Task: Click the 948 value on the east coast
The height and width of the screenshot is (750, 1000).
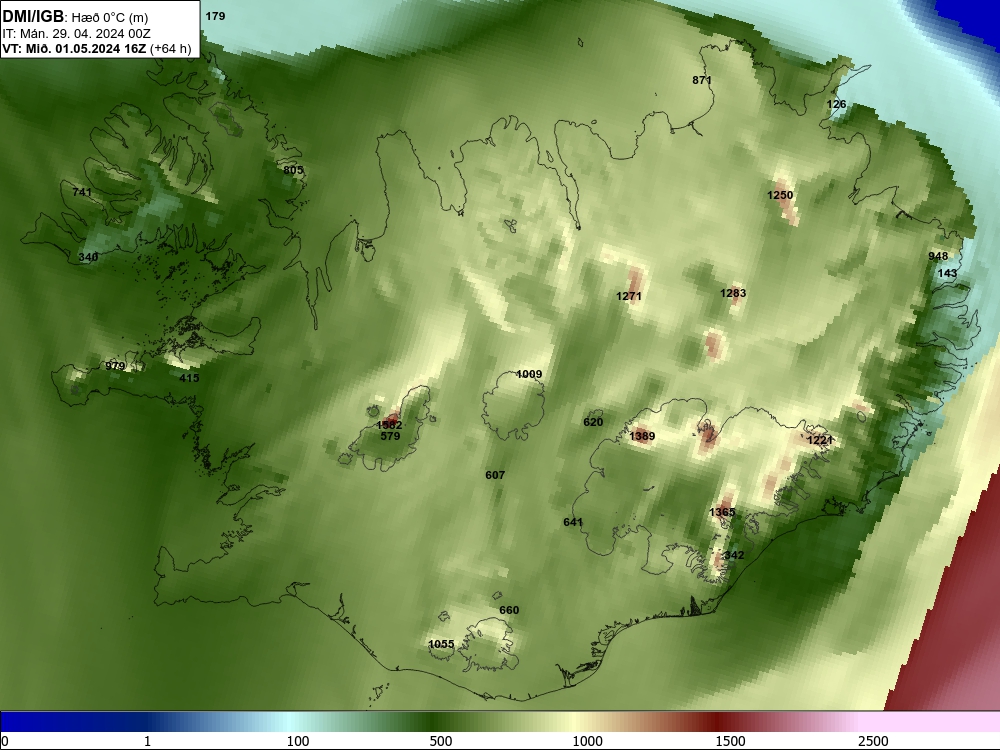Action: [x=938, y=256]
